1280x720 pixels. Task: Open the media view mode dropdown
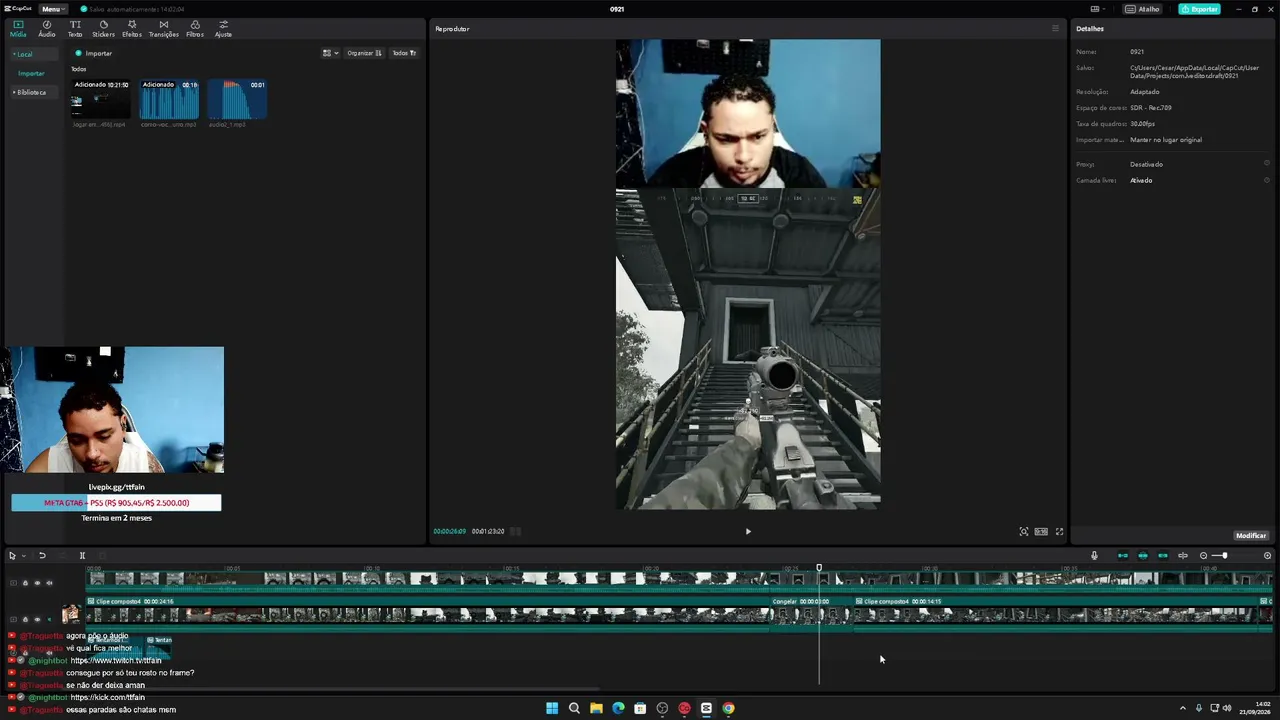pyautogui.click(x=330, y=53)
